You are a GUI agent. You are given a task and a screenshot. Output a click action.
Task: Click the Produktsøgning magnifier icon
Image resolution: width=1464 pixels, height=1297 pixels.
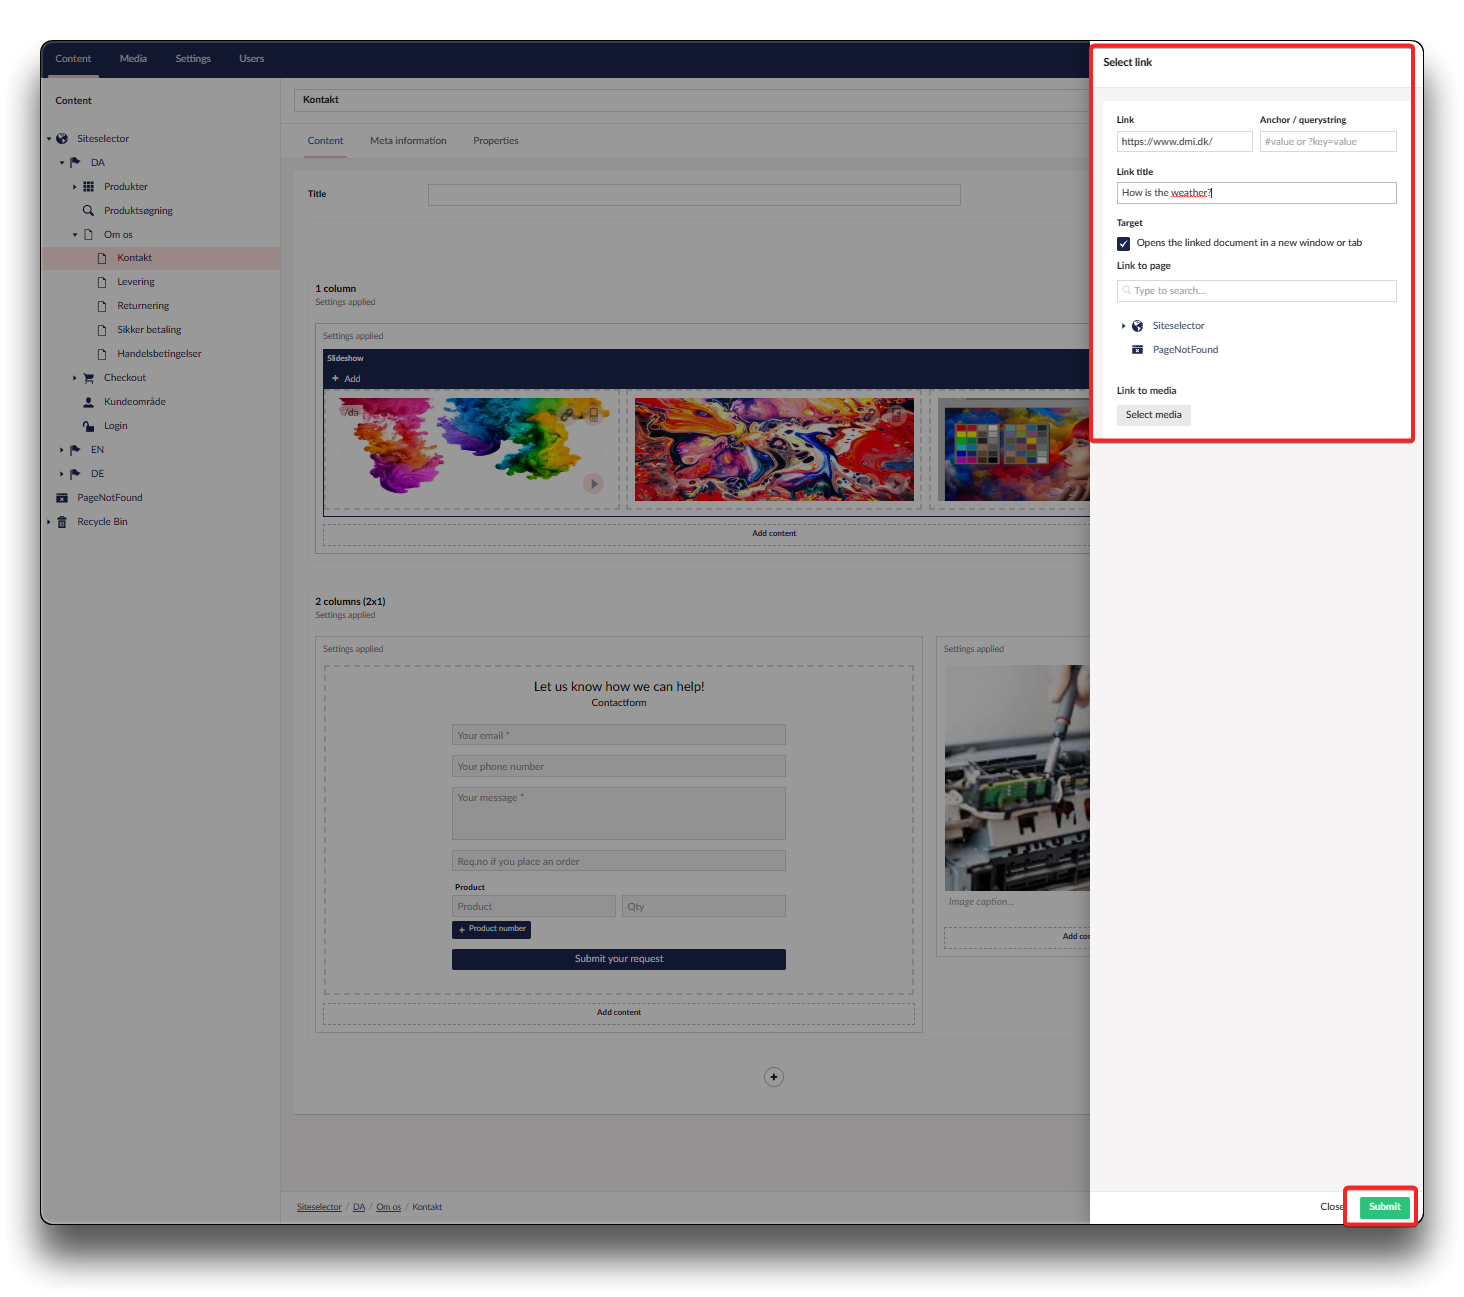tap(88, 211)
